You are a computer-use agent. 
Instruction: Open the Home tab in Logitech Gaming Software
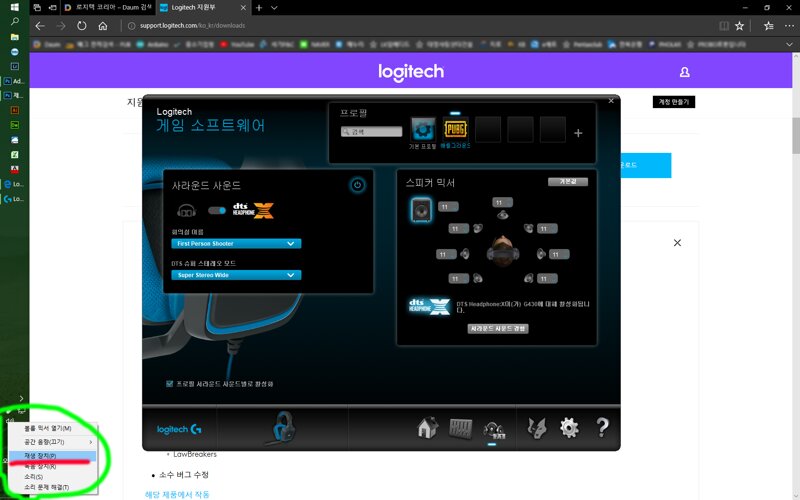(x=428, y=428)
